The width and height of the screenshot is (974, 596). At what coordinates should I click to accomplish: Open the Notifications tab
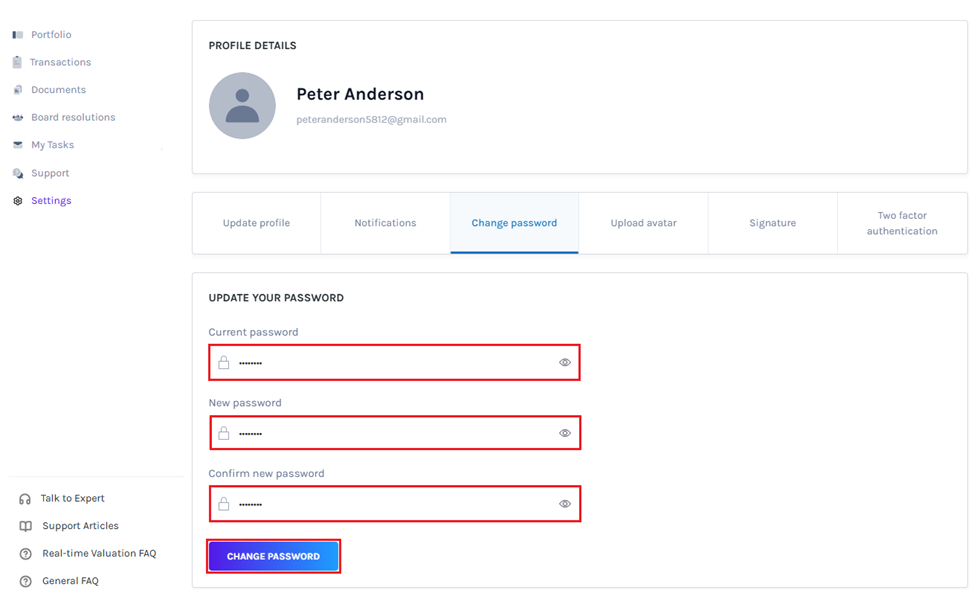click(384, 223)
